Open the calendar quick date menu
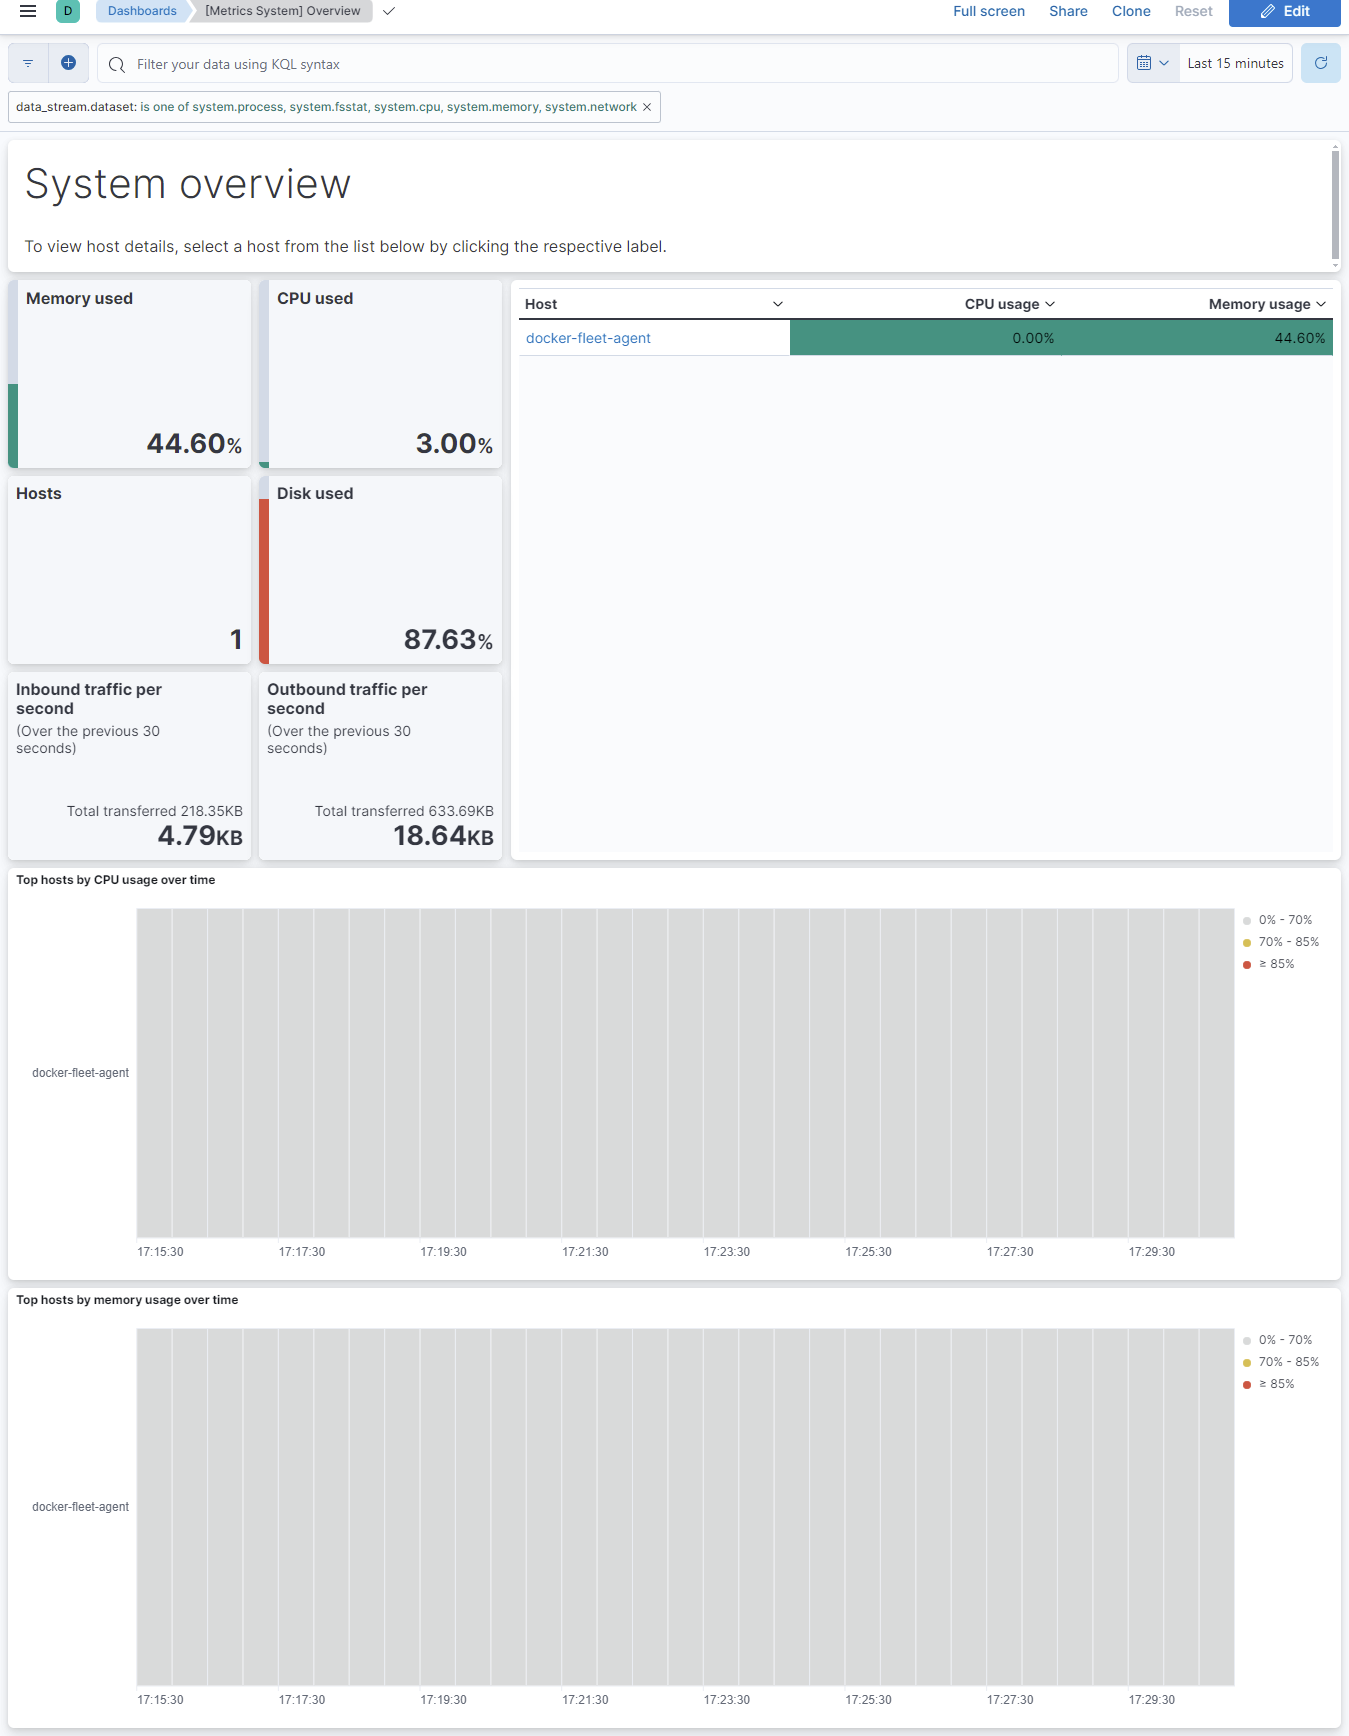 [1152, 63]
